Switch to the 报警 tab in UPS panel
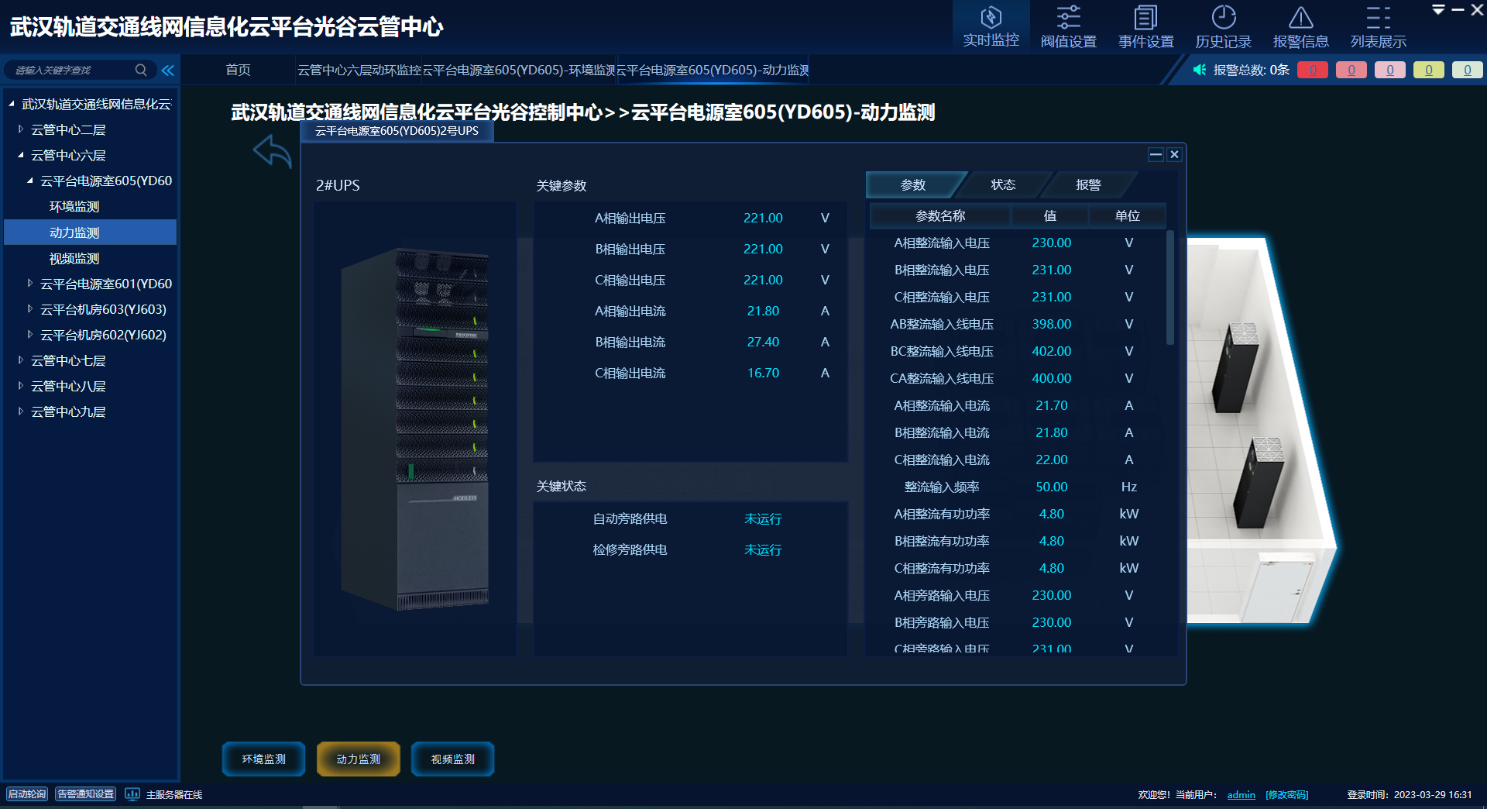The image size is (1487, 809). tap(1088, 185)
